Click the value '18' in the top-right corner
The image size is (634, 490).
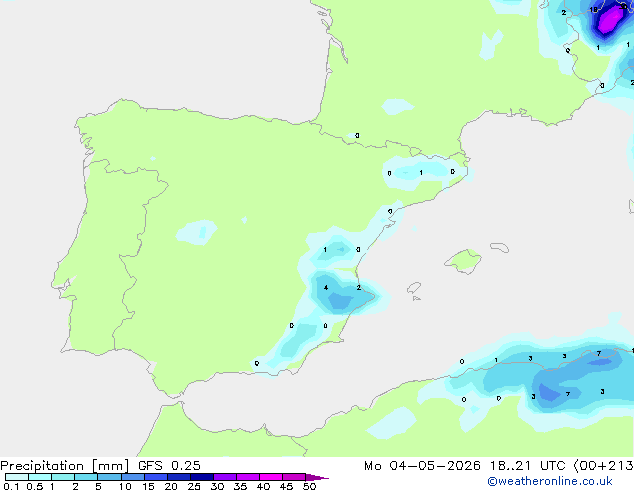click(594, 10)
